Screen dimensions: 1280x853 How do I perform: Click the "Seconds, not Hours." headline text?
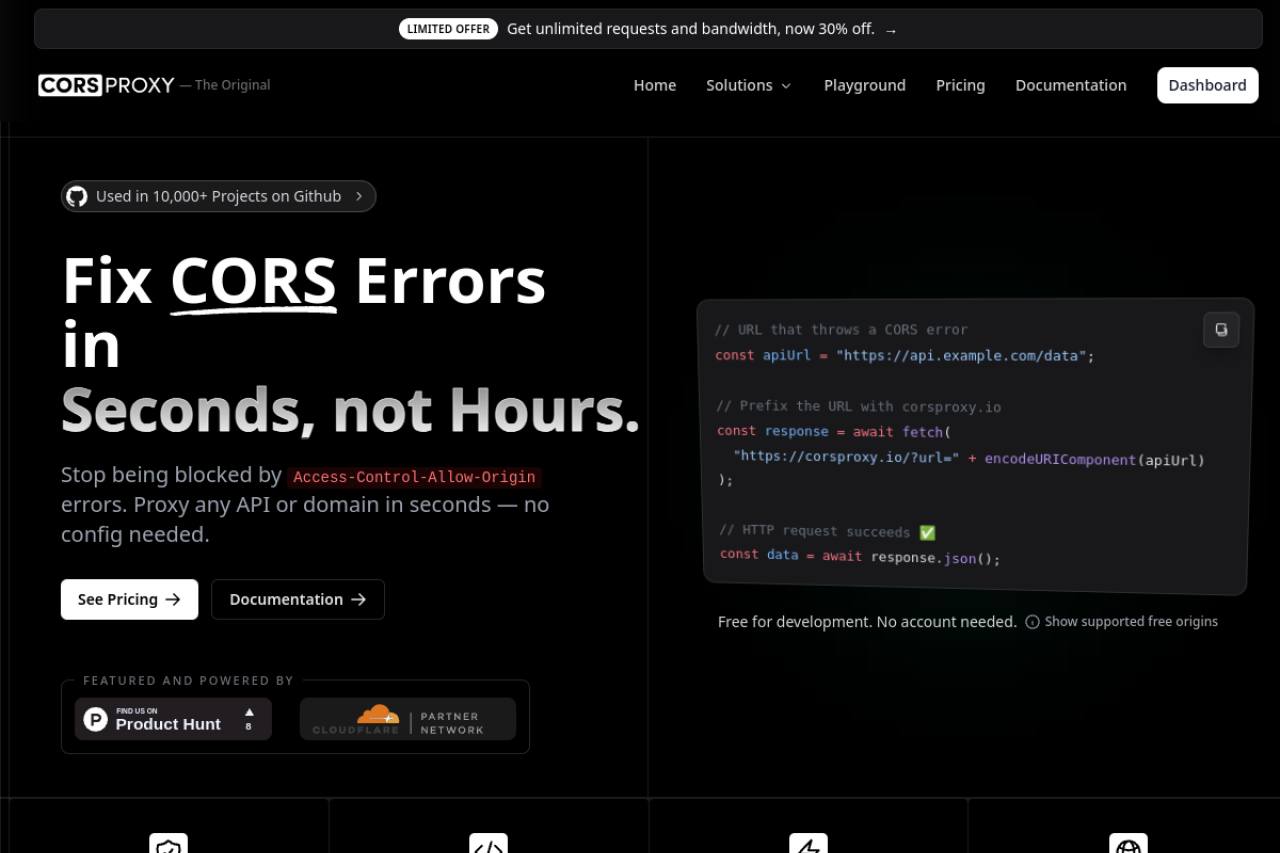point(350,409)
